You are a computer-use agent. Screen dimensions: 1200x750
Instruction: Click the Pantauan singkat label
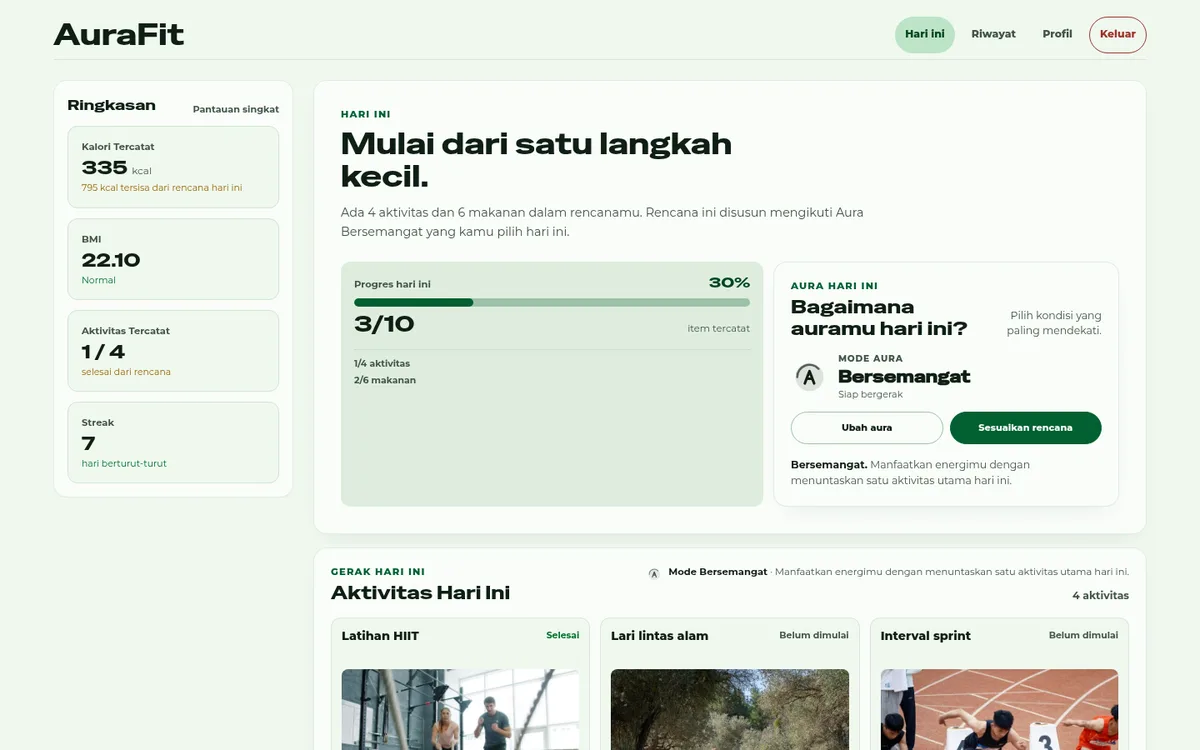(x=236, y=109)
